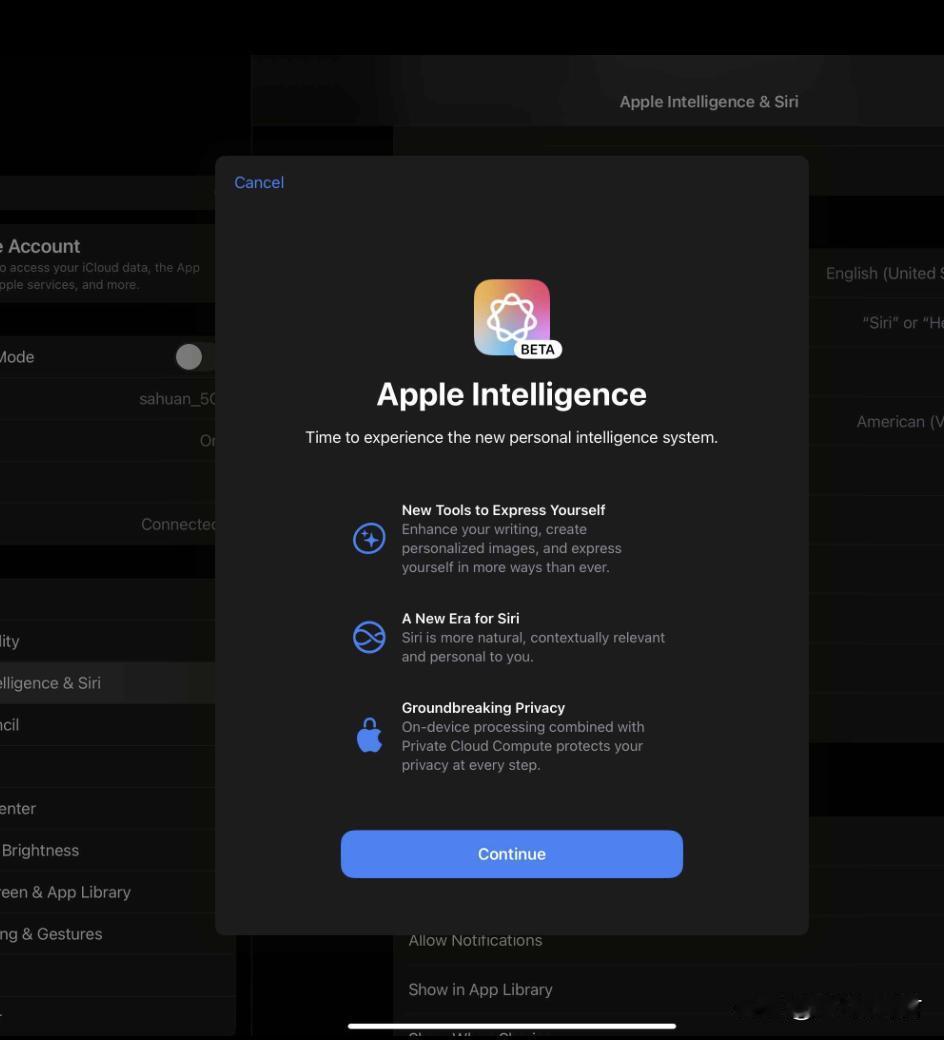Open the Account row in the Settings sidebar
The width and height of the screenshot is (944, 1040).
coord(107,263)
